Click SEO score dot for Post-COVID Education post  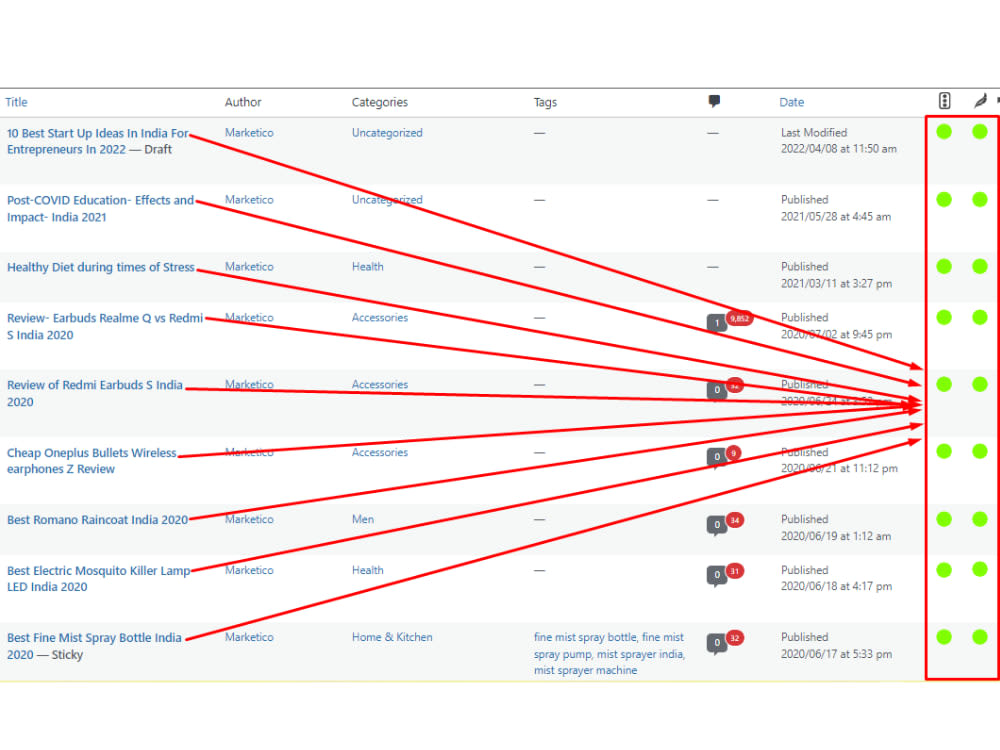pyautogui.click(x=944, y=200)
